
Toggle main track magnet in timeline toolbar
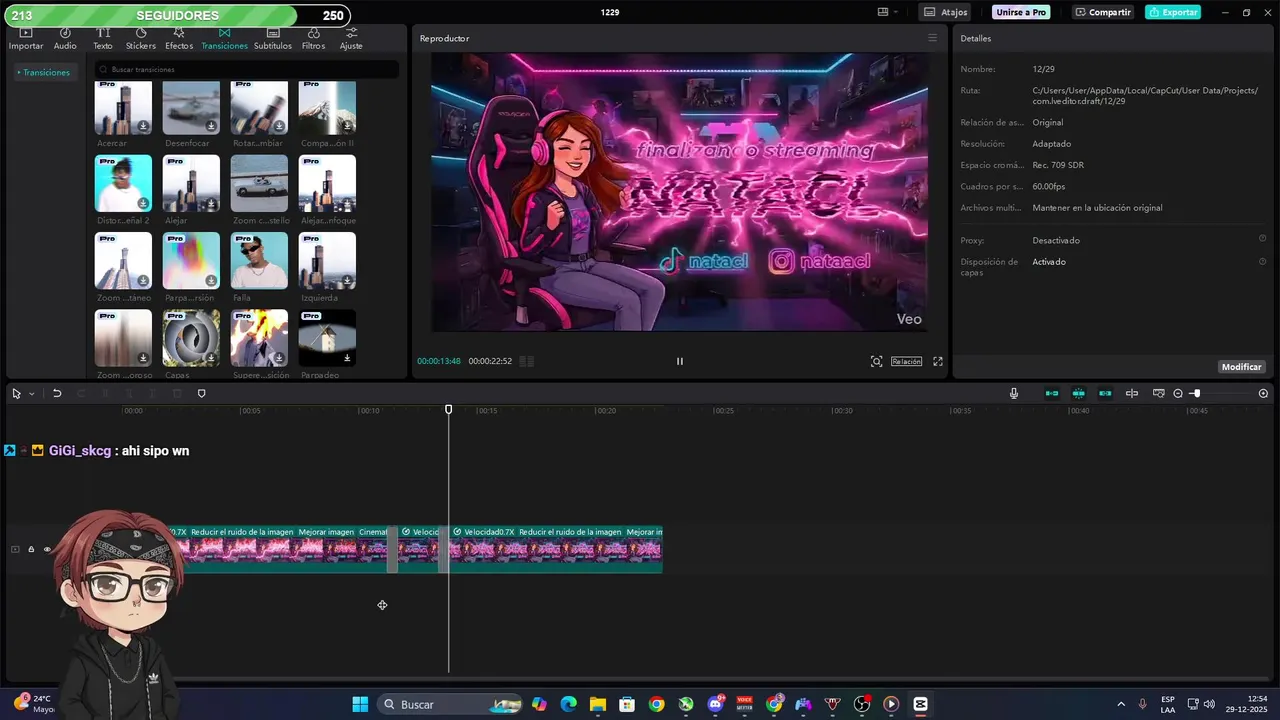click(x=1052, y=394)
